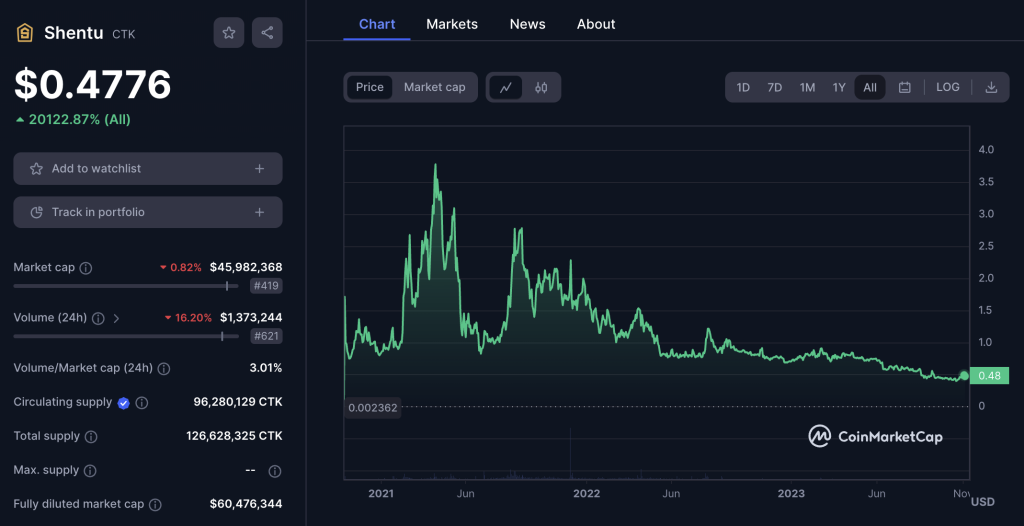Open the Markets tab
1024x526 pixels.
[x=452, y=24]
